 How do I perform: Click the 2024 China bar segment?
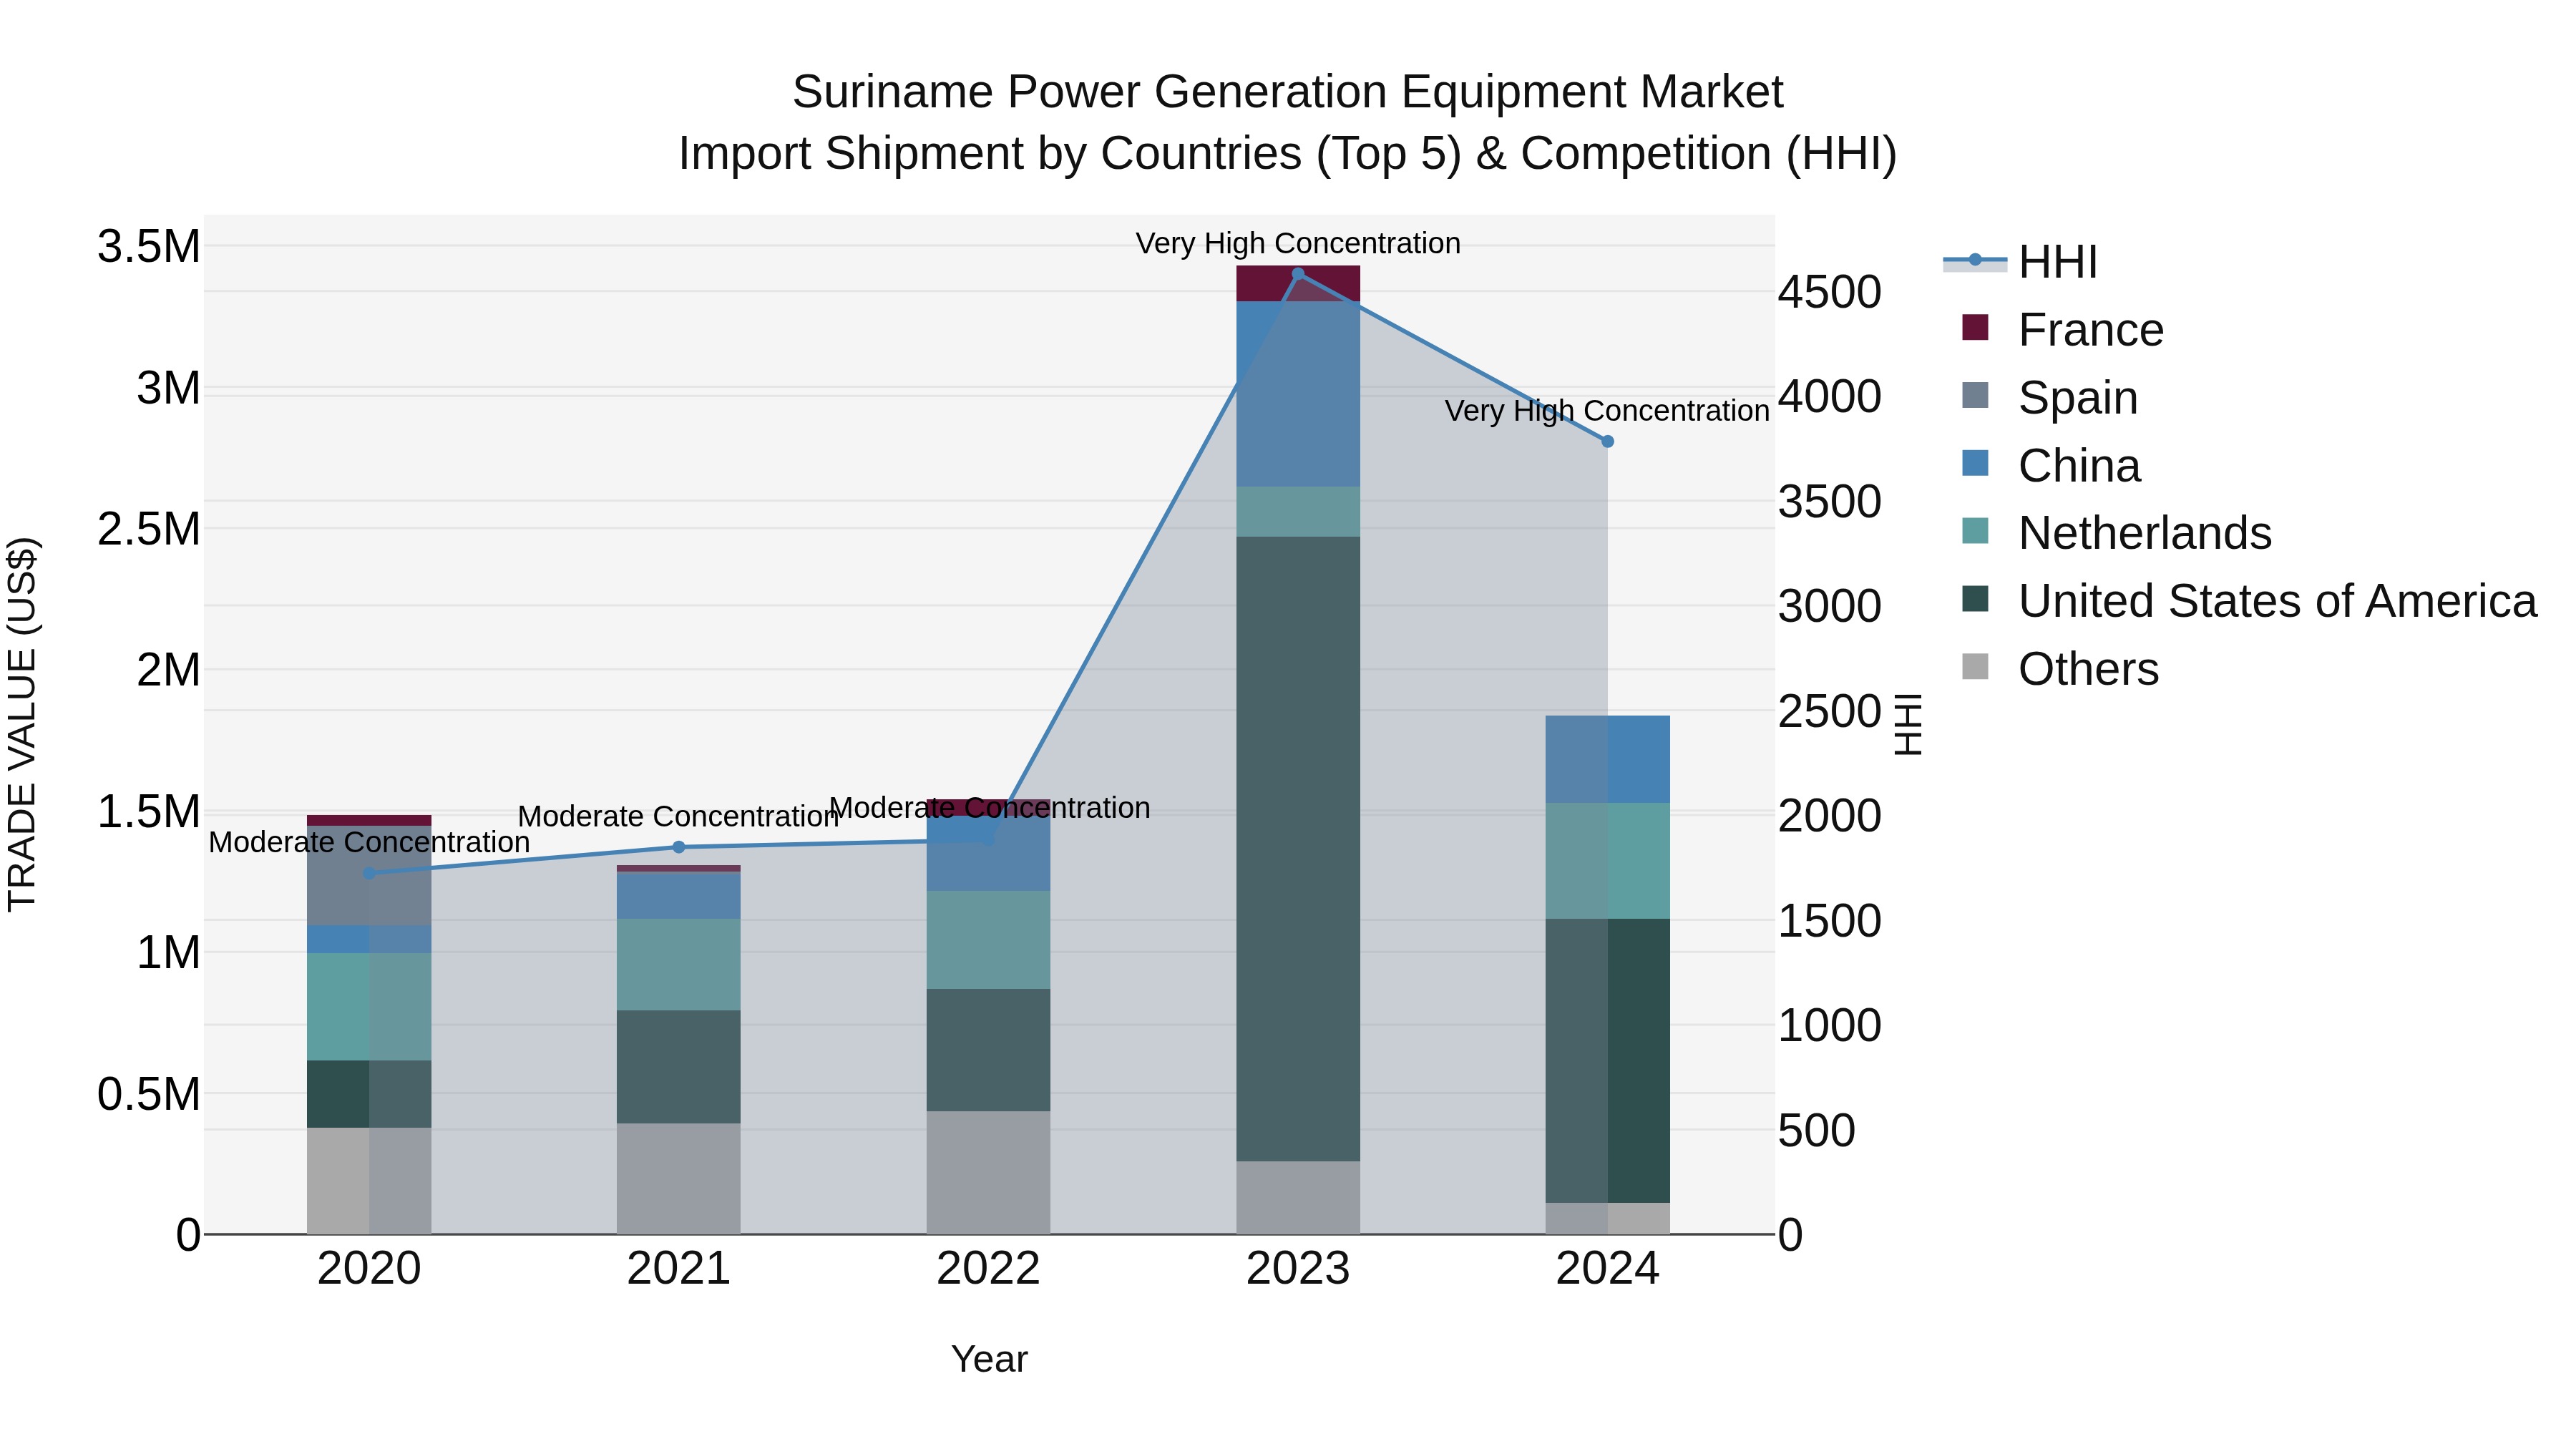coord(1608,760)
